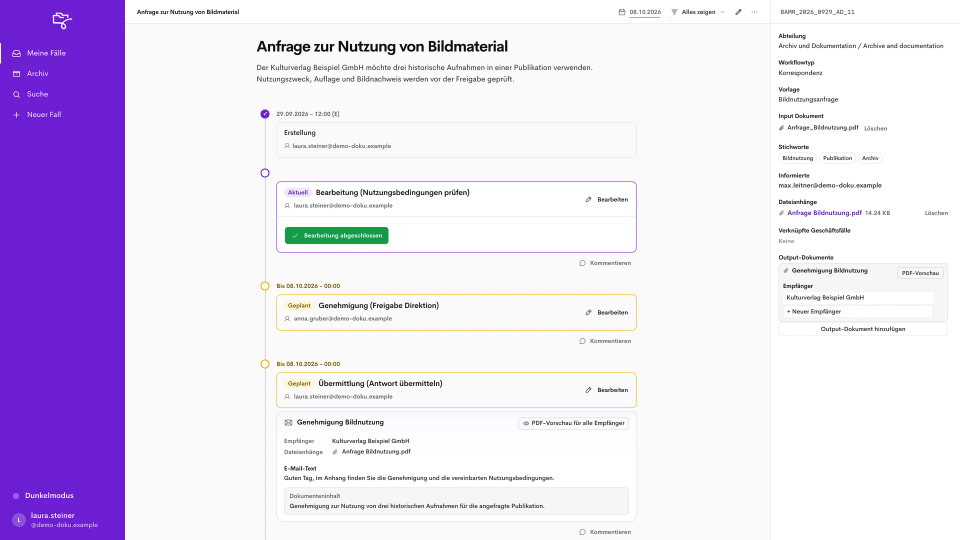Viewport: 960px width, 540px height.
Task: Select the Publikation keyword tag
Action: 837,158
